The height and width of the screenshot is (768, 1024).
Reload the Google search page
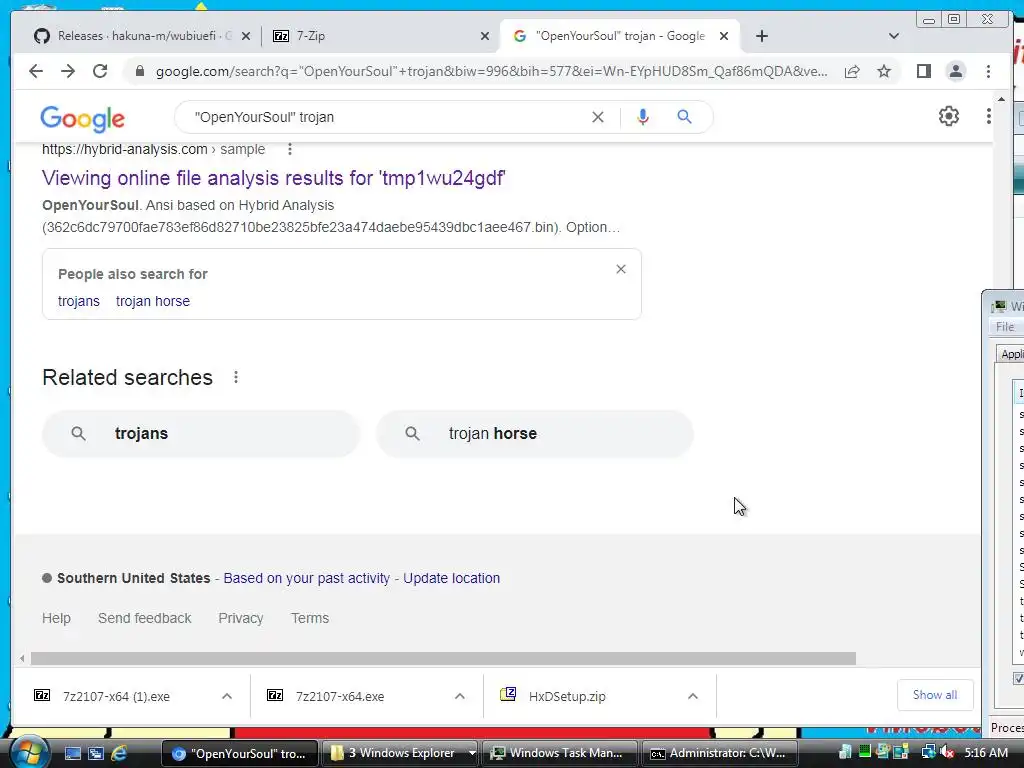[x=100, y=71]
